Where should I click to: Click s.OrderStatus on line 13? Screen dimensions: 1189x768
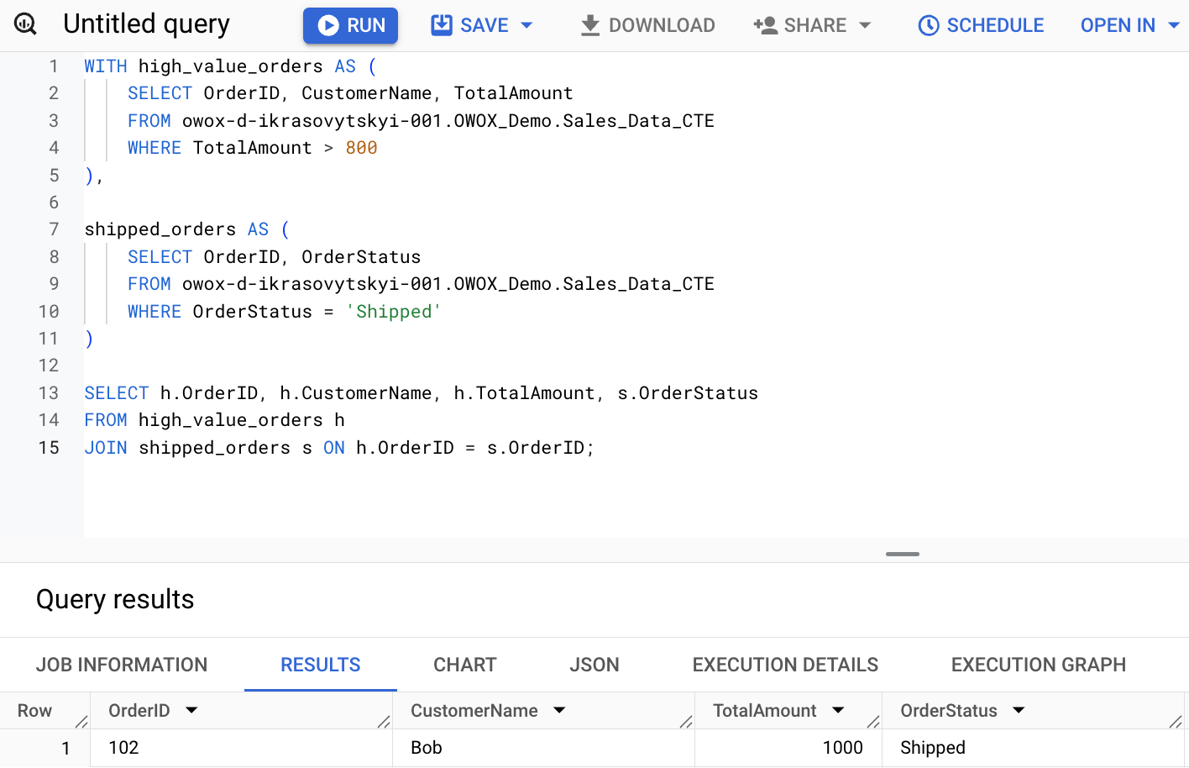pyautogui.click(x=688, y=393)
